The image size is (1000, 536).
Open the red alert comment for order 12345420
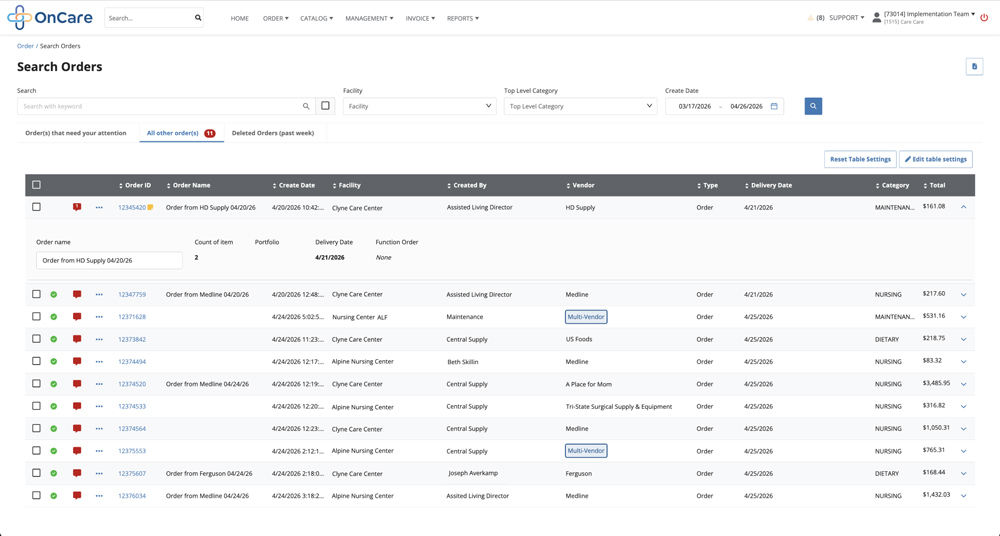pyautogui.click(x=77, y=207)
